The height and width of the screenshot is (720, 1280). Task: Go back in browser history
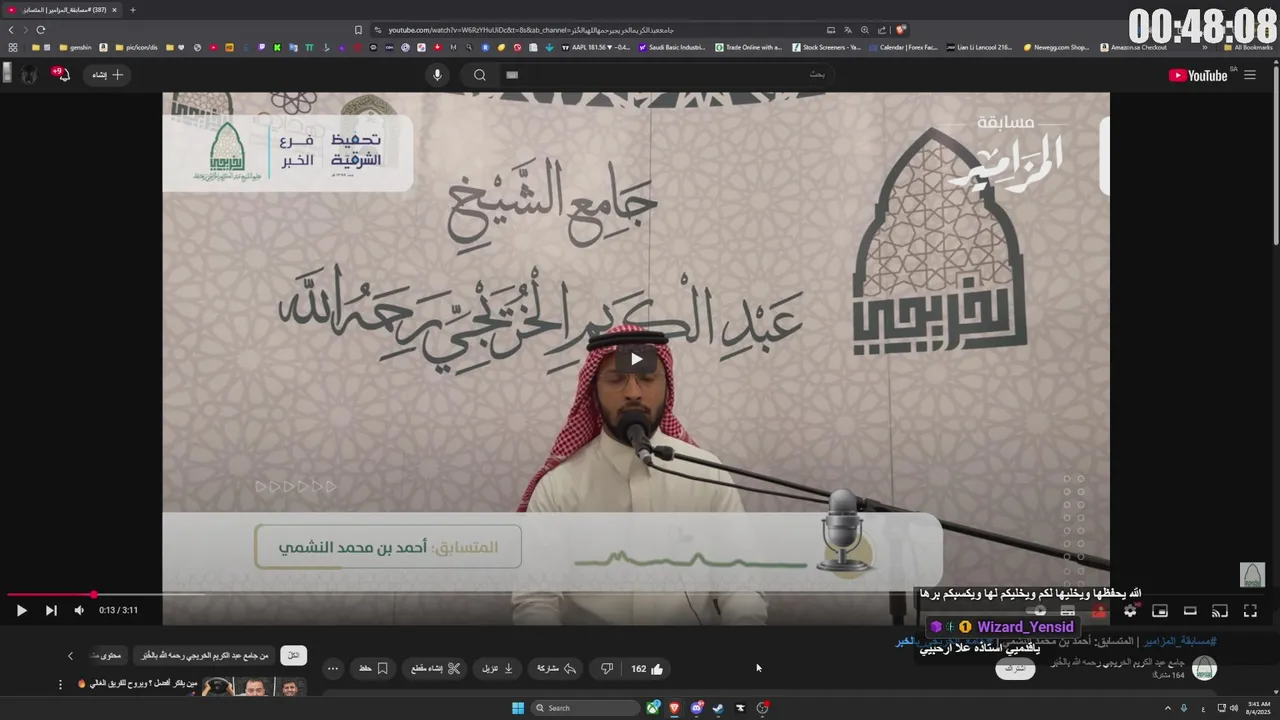coord(11,30)
